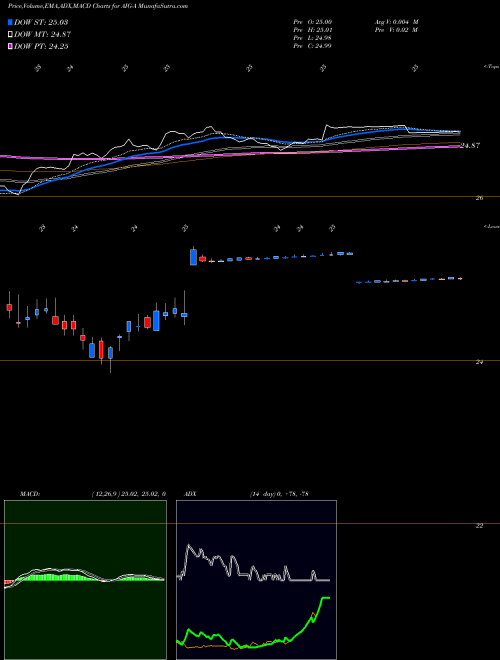Click the tall blue gap-up candlestick
The height and width of the screenshot is (660, 500).
pos(194,257)
